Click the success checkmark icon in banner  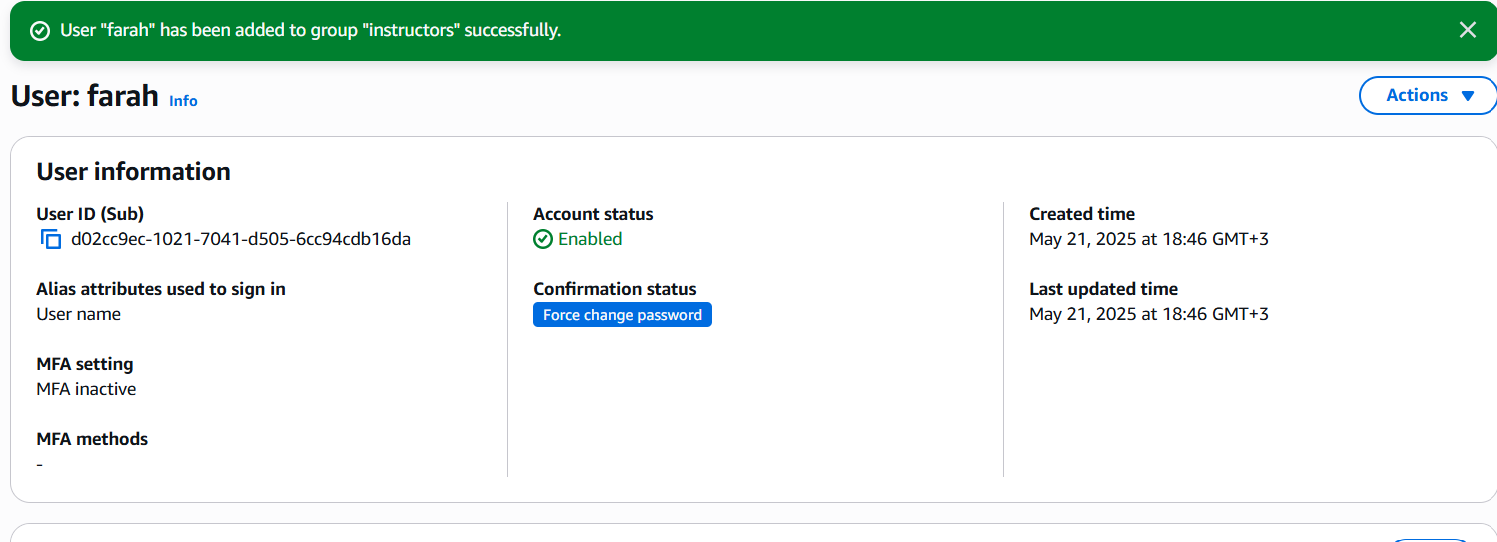point(40,31)
